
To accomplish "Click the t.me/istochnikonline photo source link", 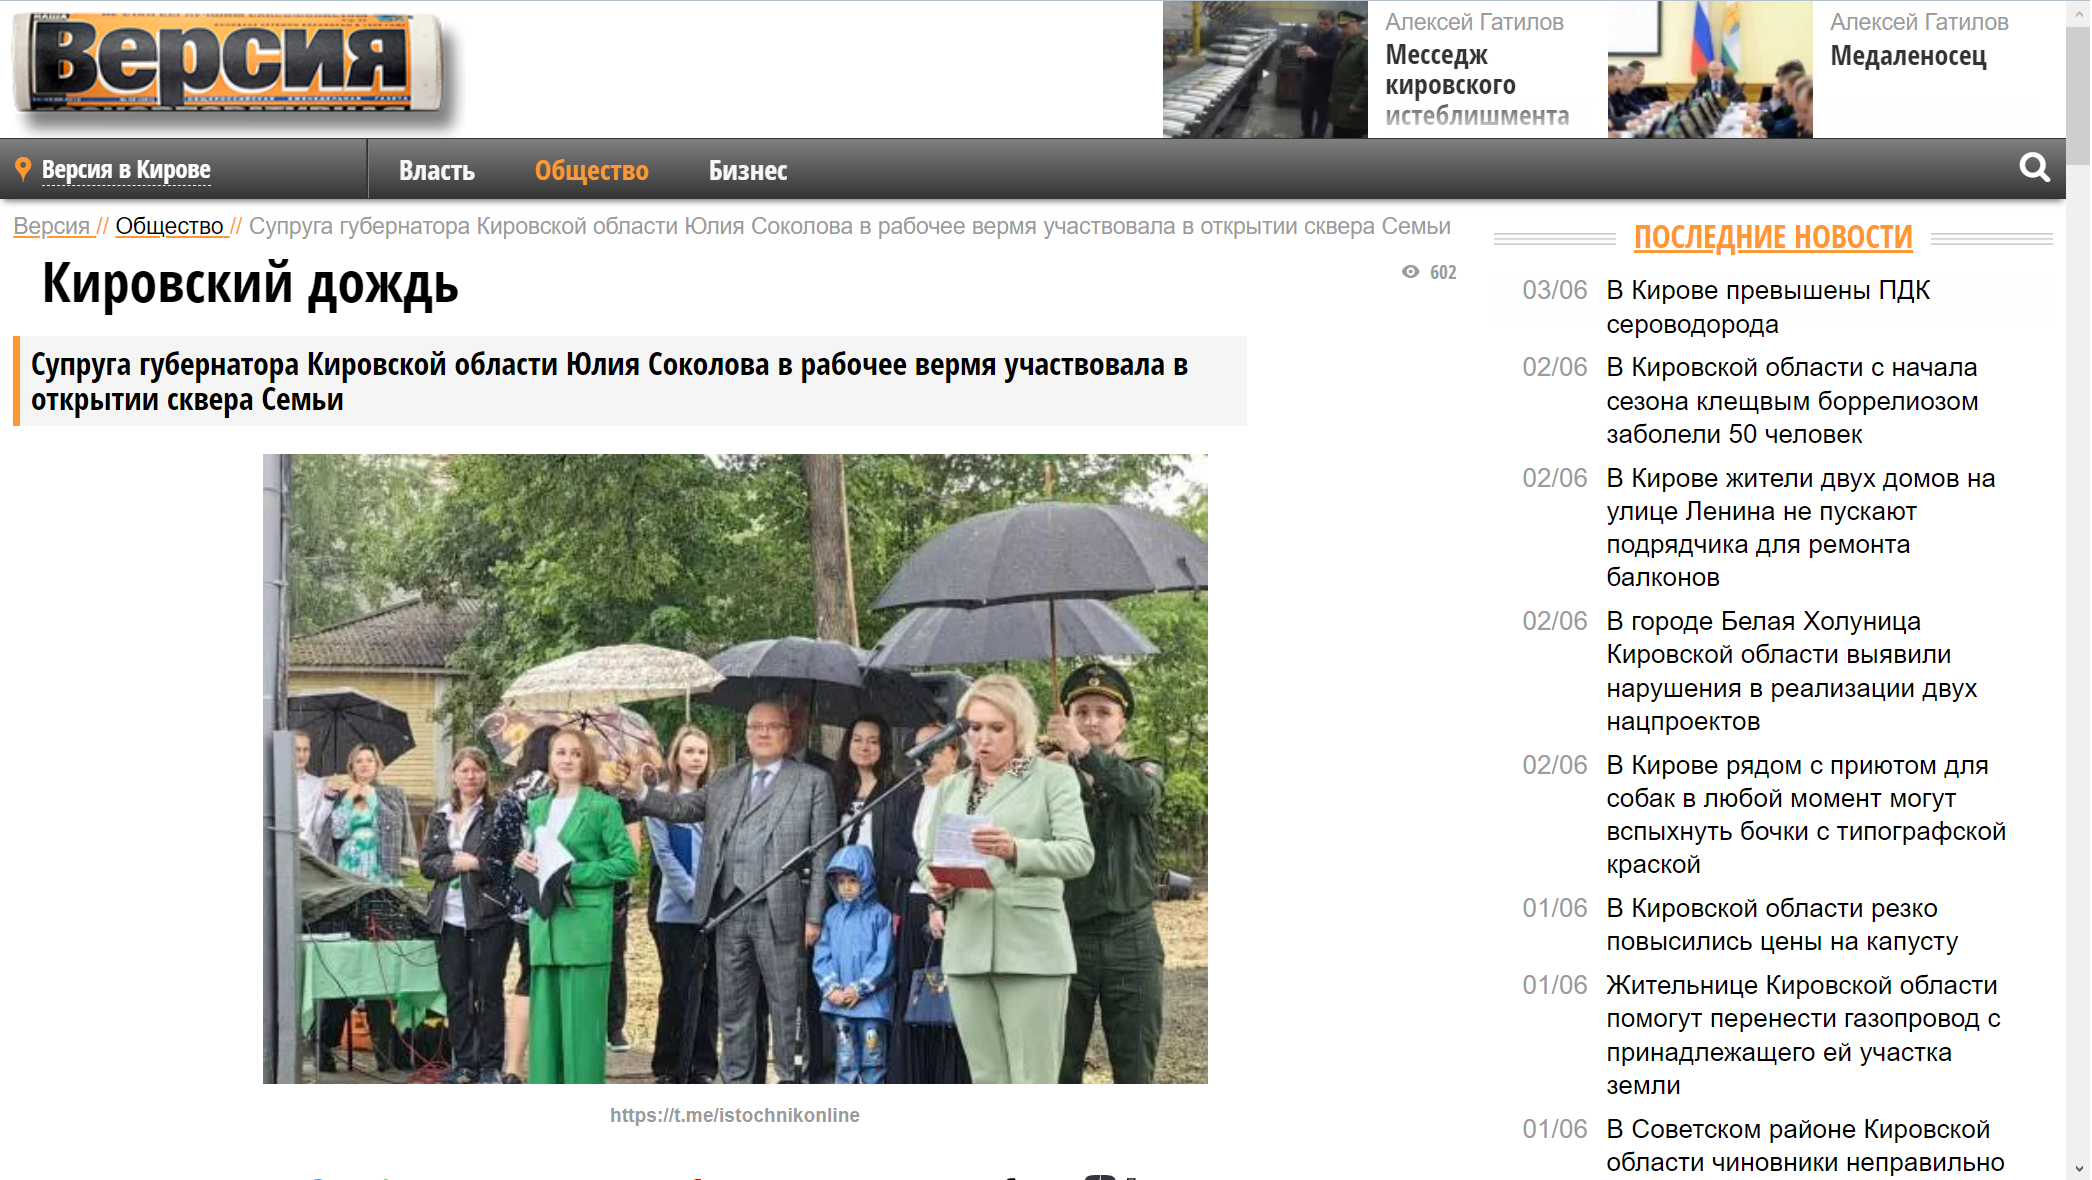I will click(734, 1115).
